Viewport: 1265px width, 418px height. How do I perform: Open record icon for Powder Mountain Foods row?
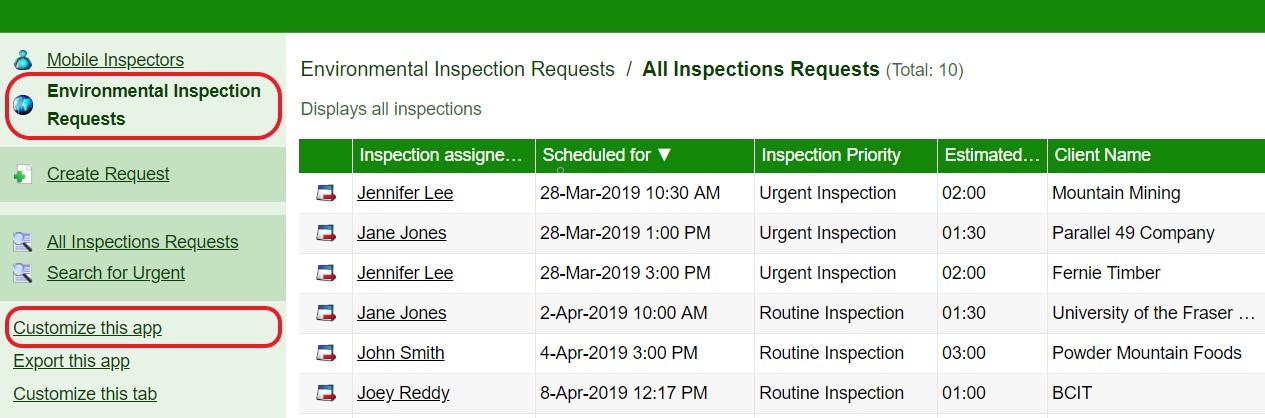pyautogui.click(x=325, y=353)
